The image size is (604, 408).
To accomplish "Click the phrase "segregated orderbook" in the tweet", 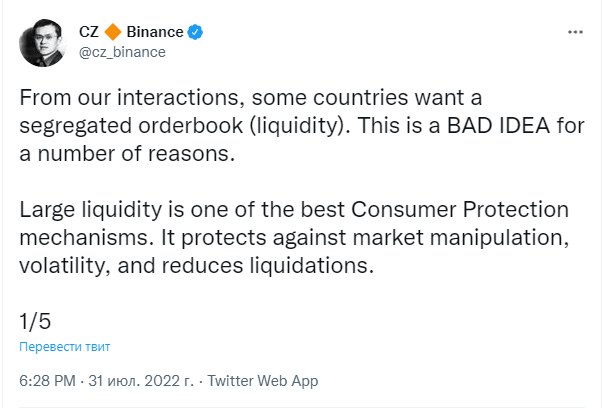I will pyautogui.click(x=131, y=126).
